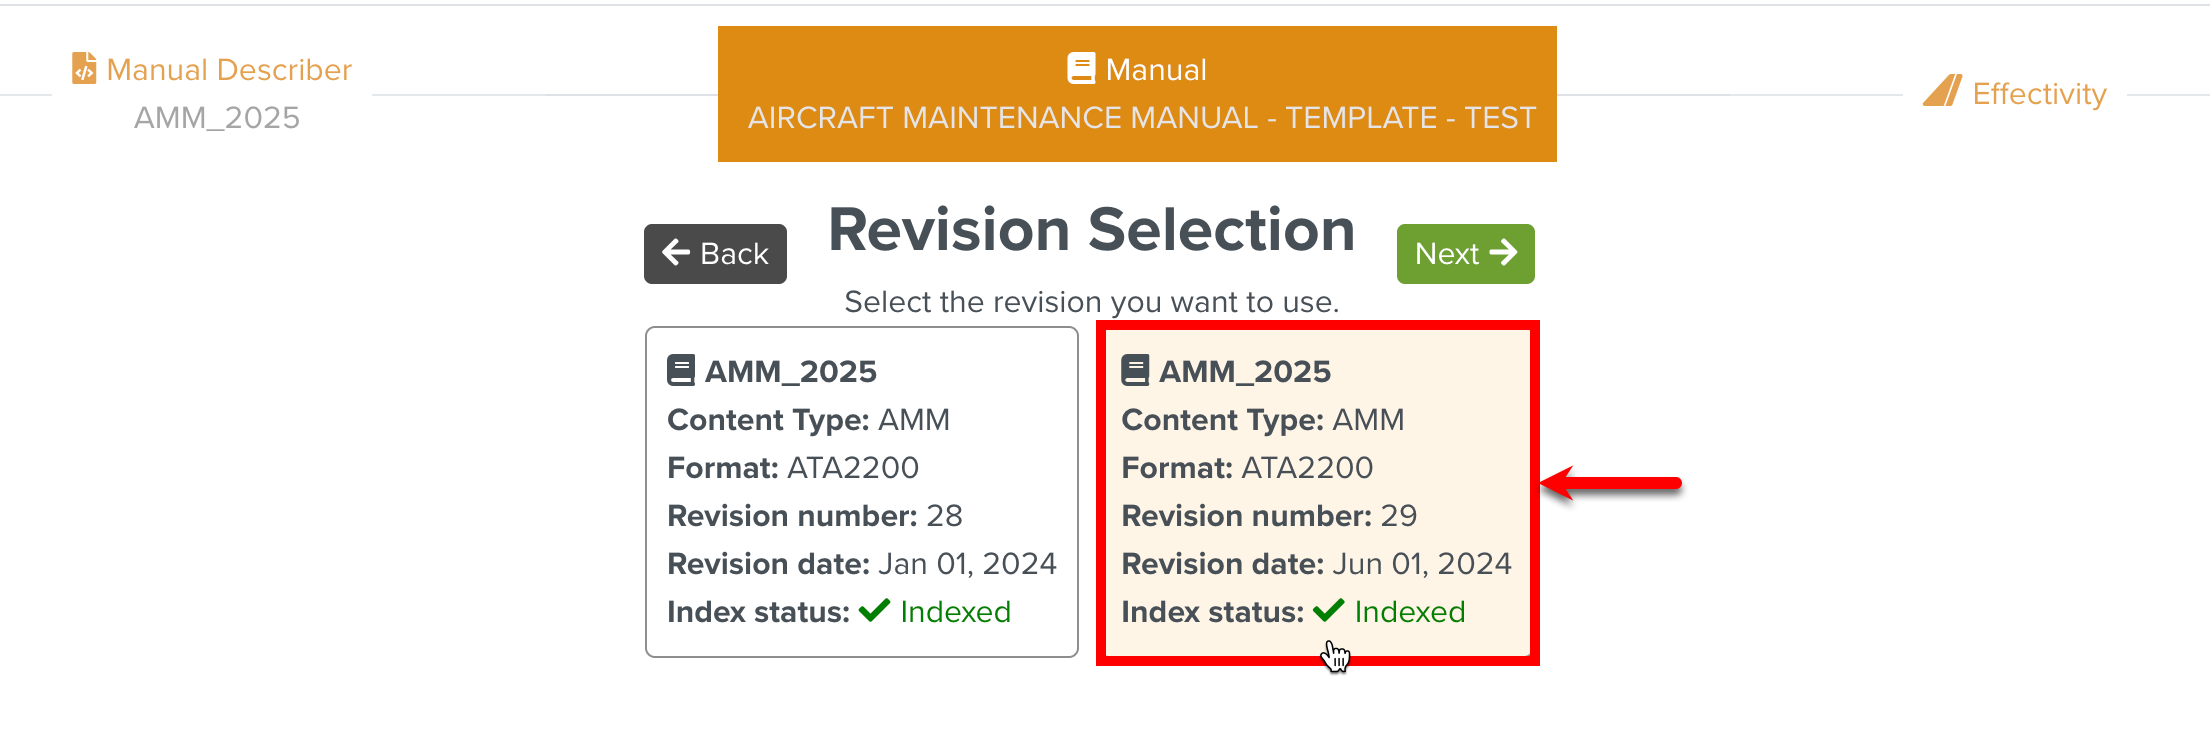The height and width of the screenshot is (754, 2210).
Task: Click AMM_2025 text under Manual Describer
Action: click(x=217, y=118)
